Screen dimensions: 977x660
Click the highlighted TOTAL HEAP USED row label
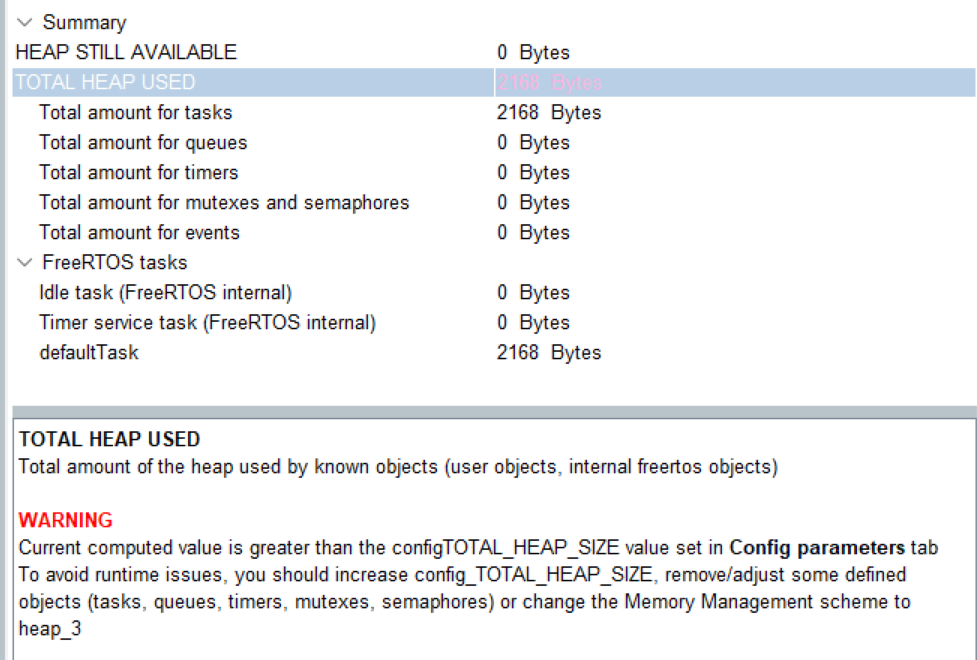[x=105, y=82]
